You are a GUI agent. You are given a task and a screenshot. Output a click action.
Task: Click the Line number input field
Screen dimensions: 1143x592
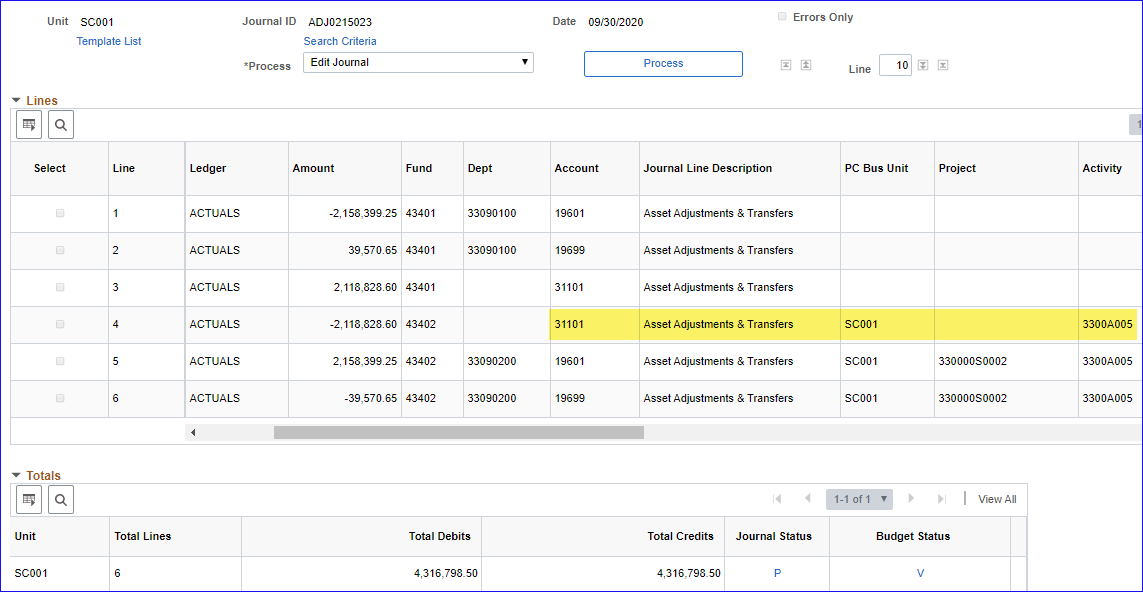pyautogui.click(x=895, y=66)
